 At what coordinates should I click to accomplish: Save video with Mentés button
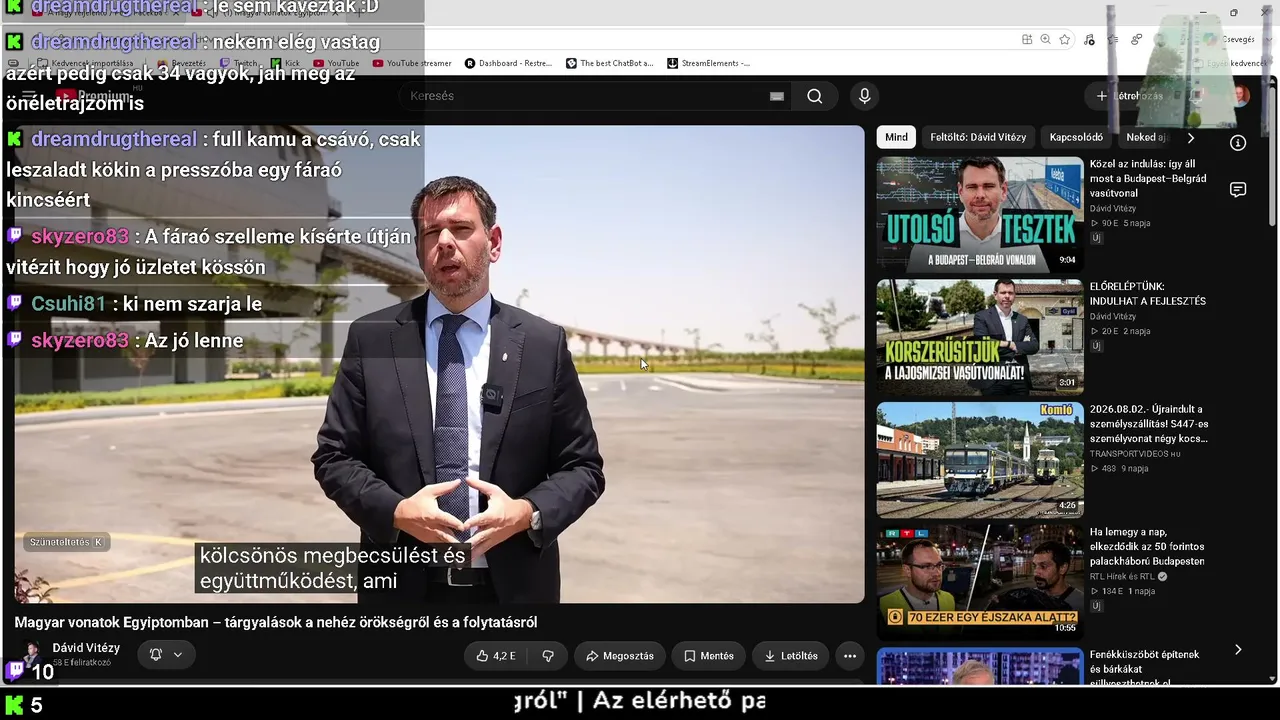point(709,656)
